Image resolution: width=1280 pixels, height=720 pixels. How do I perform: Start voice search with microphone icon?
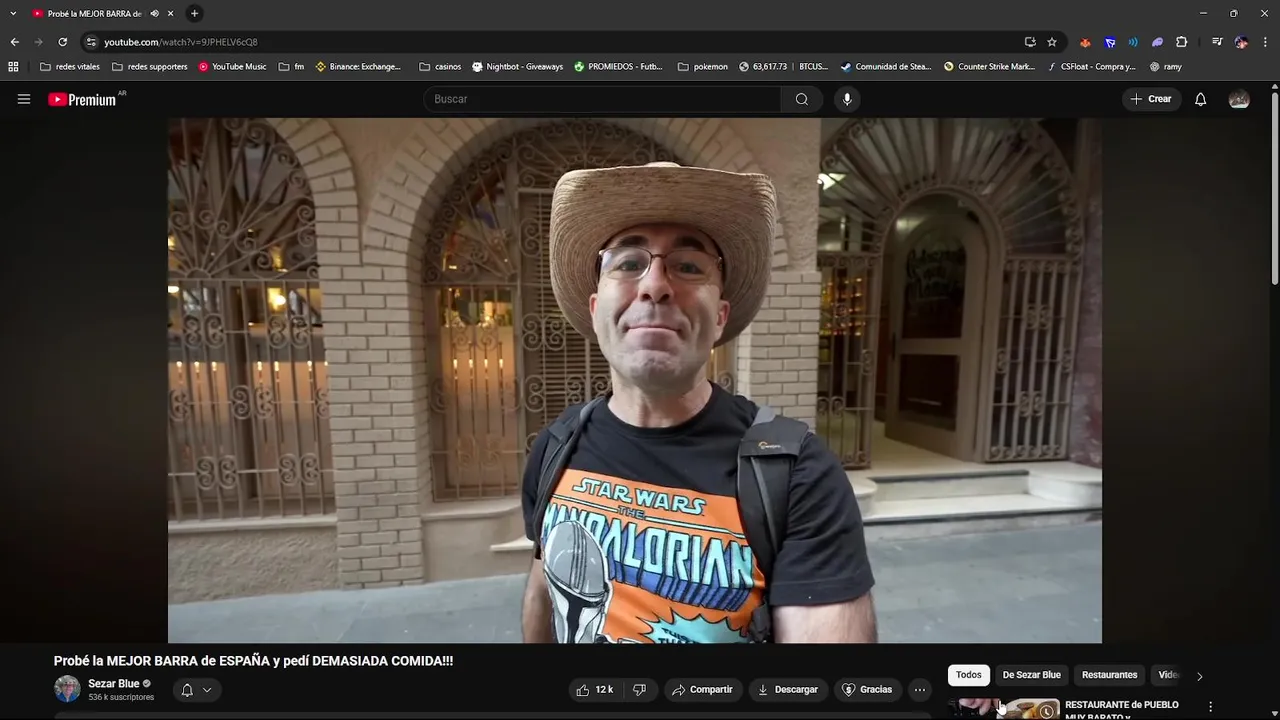click(x=847, y=99)
